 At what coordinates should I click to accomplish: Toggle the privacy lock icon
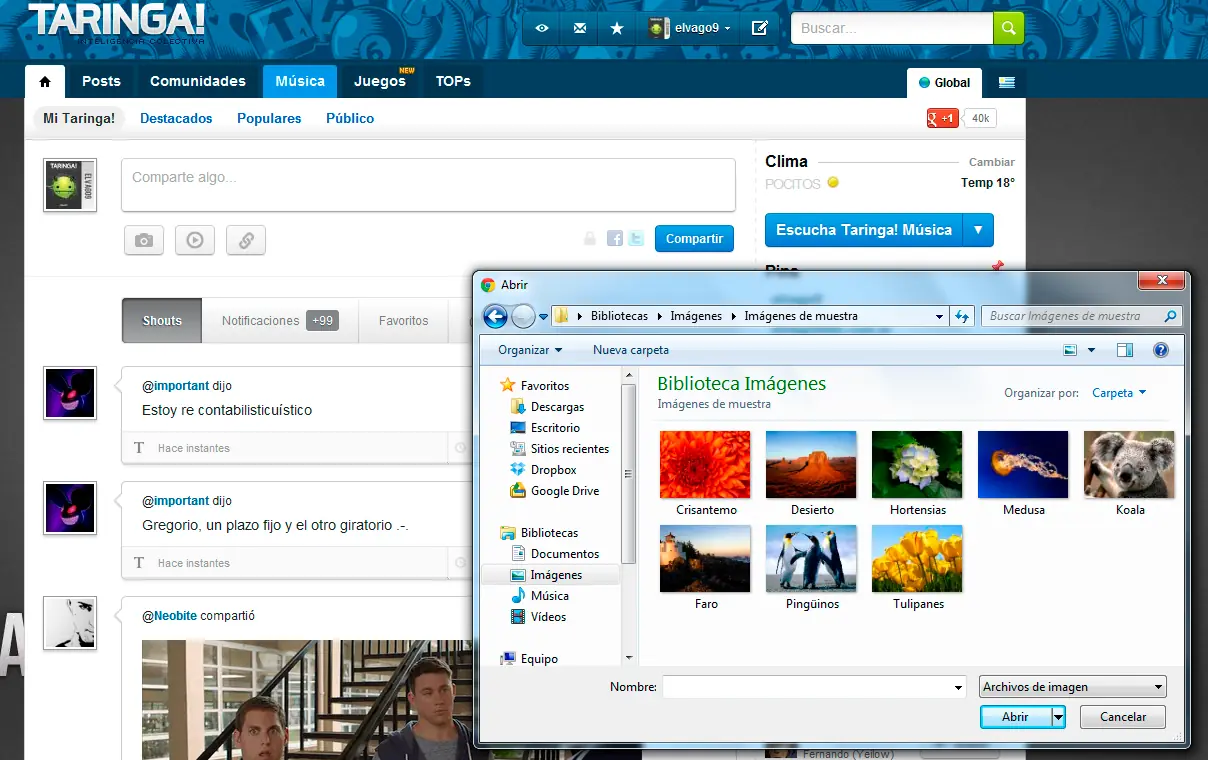point(590,238)
